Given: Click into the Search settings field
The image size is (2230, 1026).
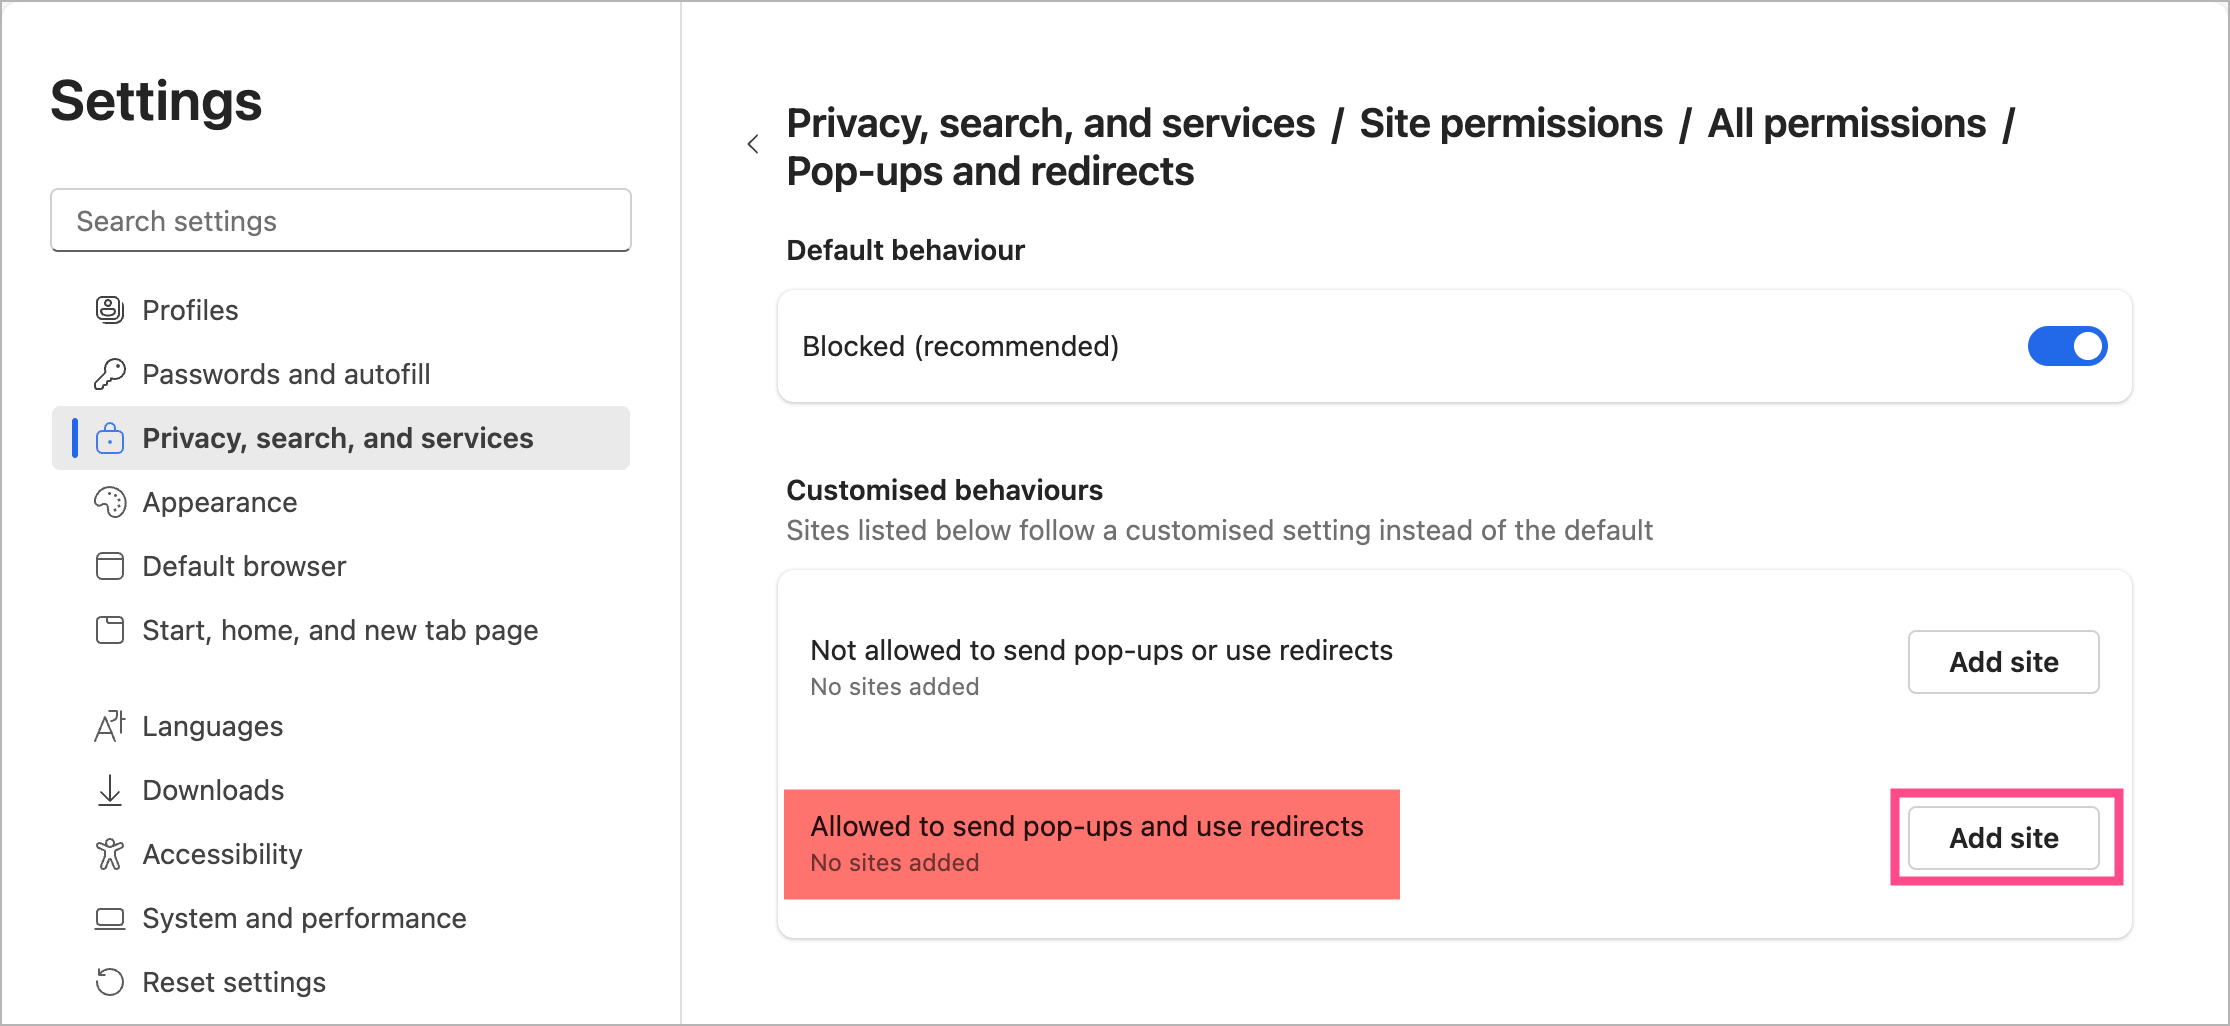Looking at the screenshot, I should point(340,221).
